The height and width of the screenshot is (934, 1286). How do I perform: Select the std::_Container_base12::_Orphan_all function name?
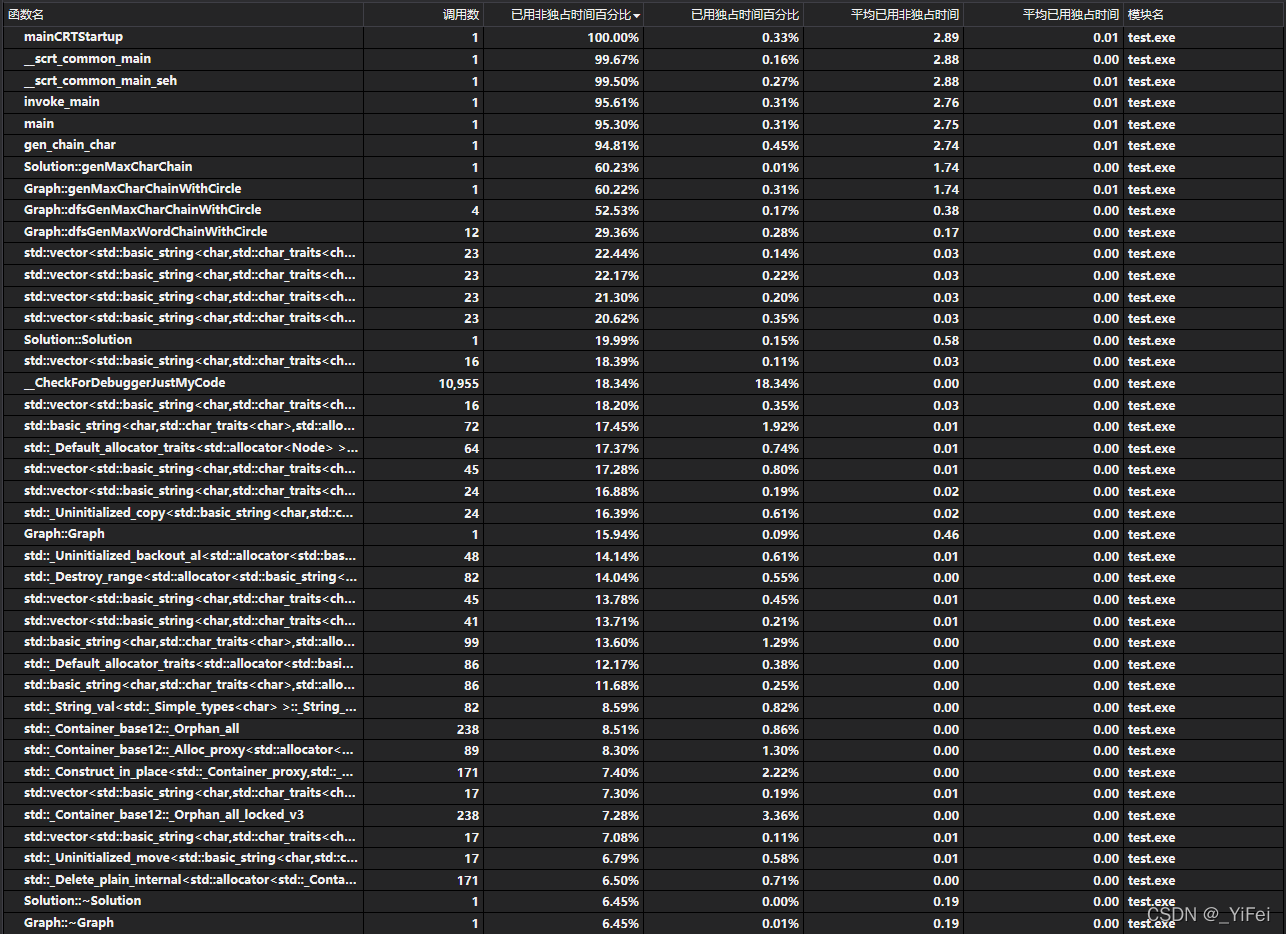click(132, 729)
